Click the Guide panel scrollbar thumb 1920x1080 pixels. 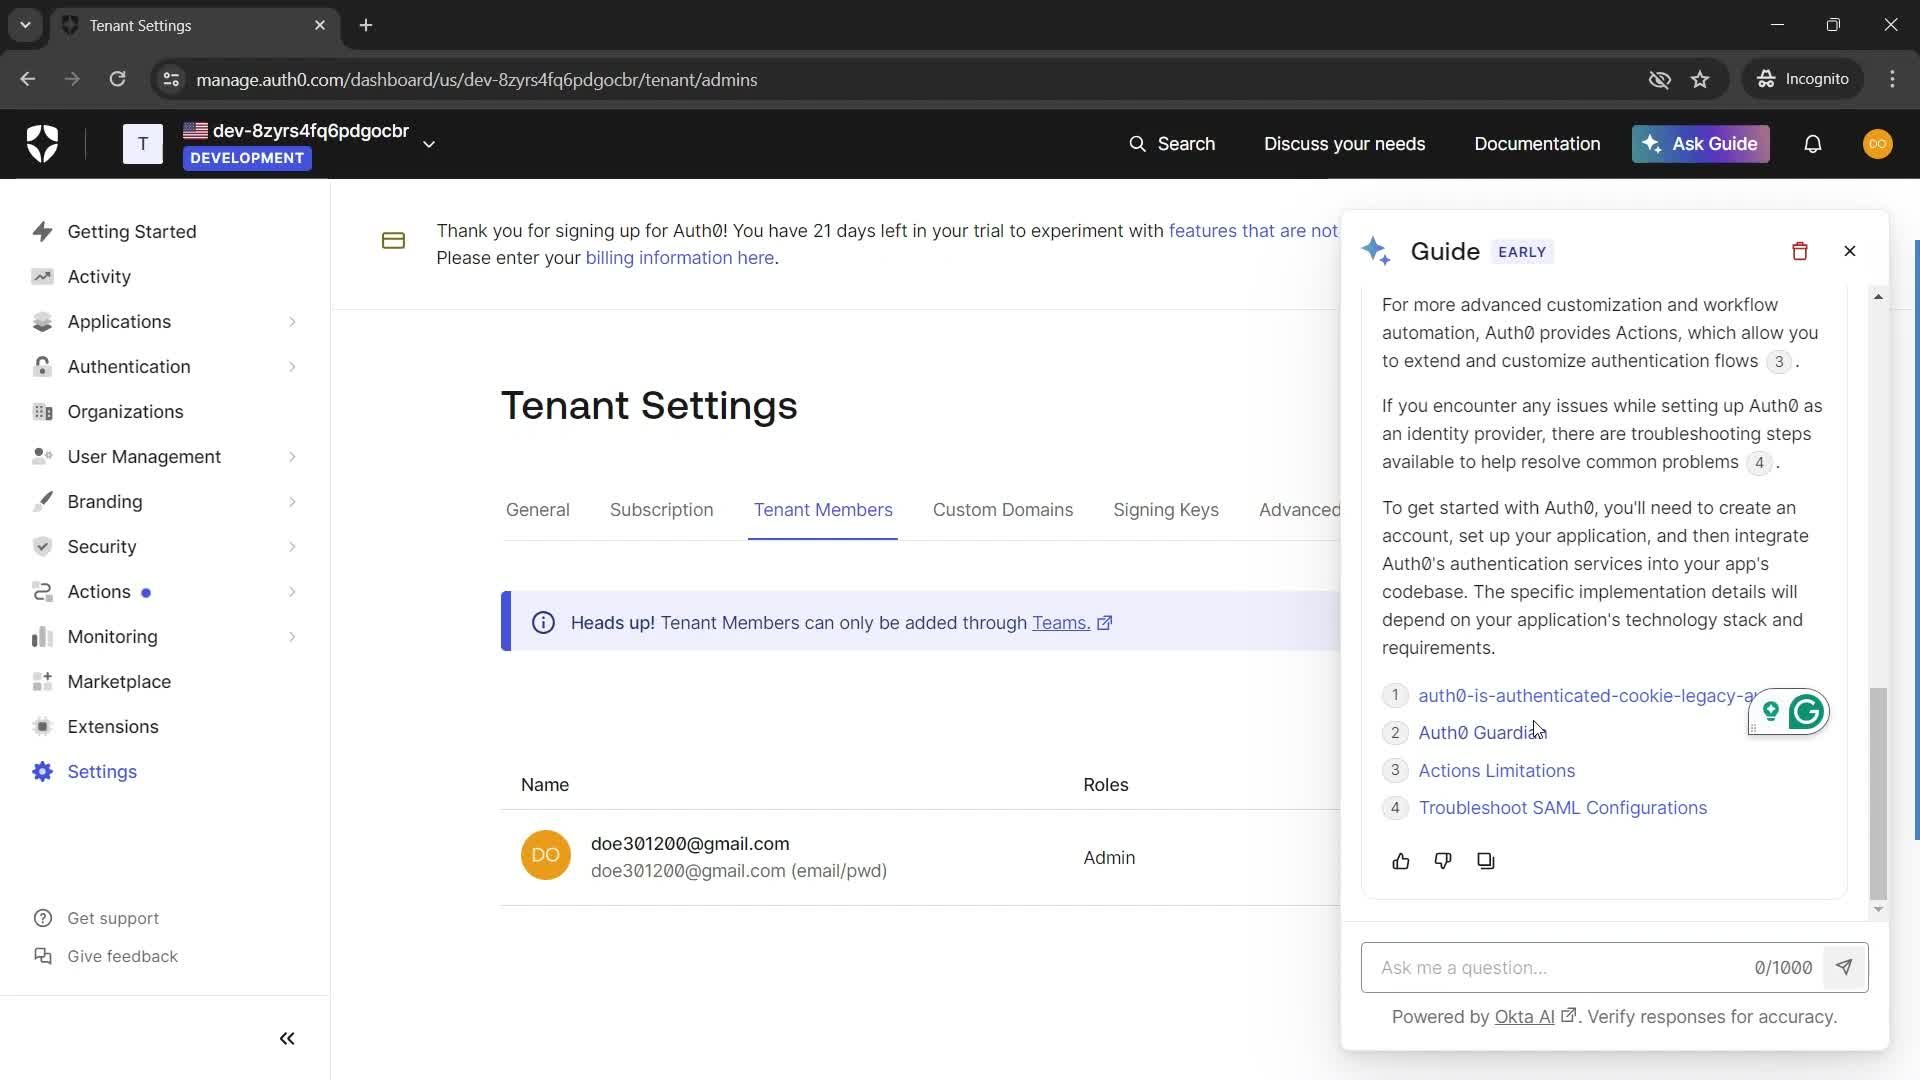[x=1878, y=793]
